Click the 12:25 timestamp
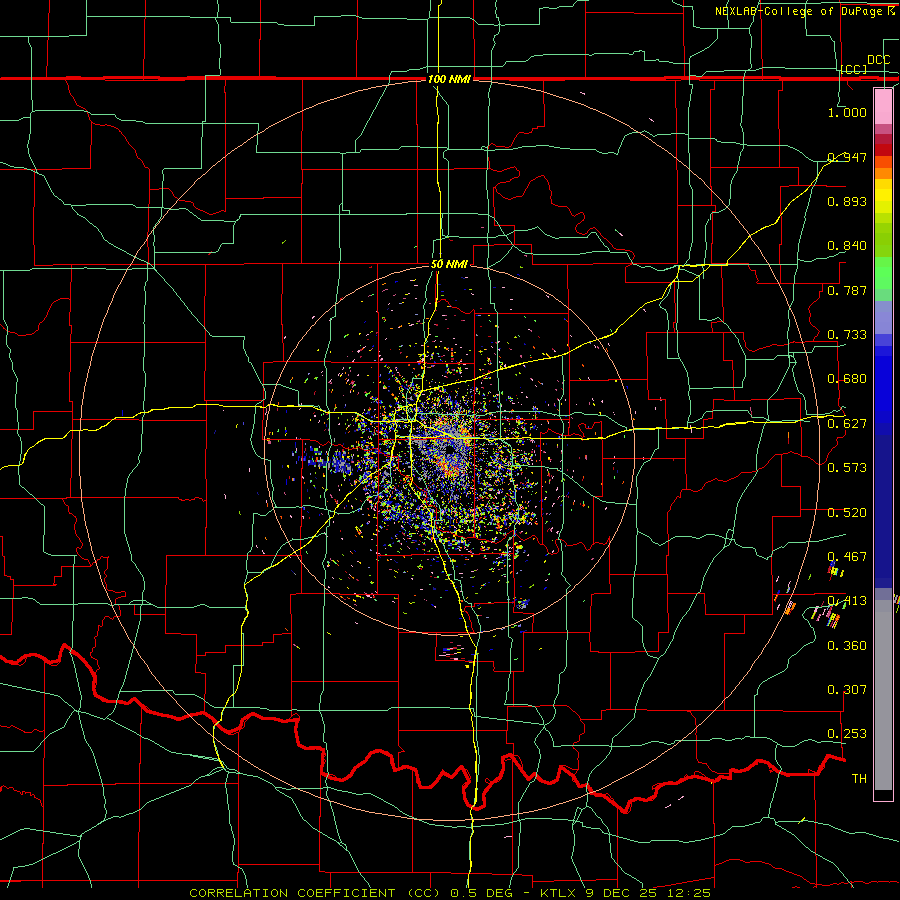Screen dimensions: 900x900 tap(689, 893)
